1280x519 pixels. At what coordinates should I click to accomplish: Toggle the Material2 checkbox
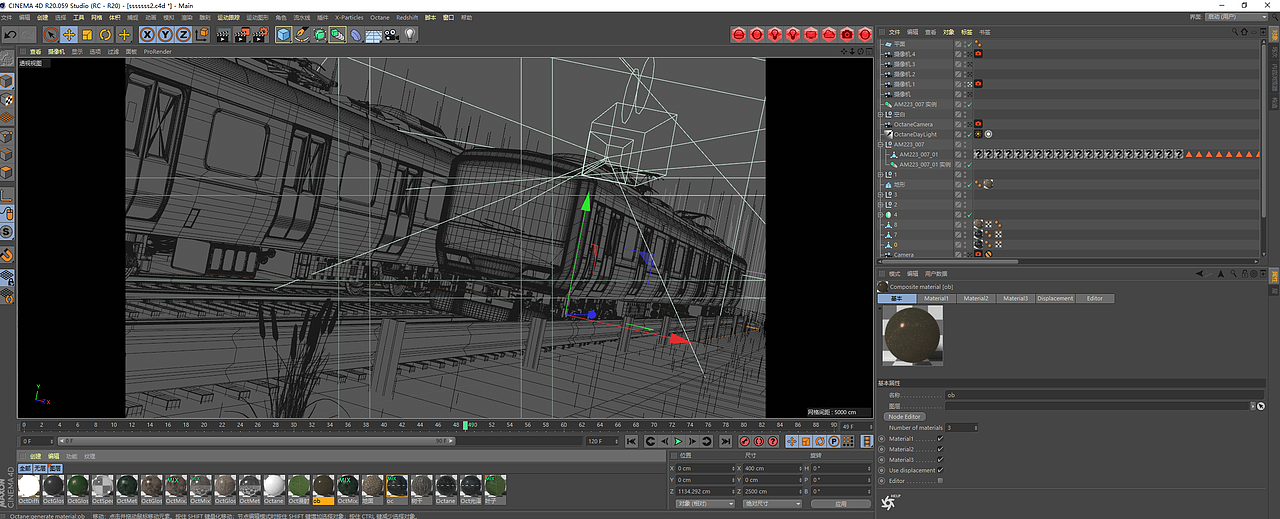click(x=940, y=449)
